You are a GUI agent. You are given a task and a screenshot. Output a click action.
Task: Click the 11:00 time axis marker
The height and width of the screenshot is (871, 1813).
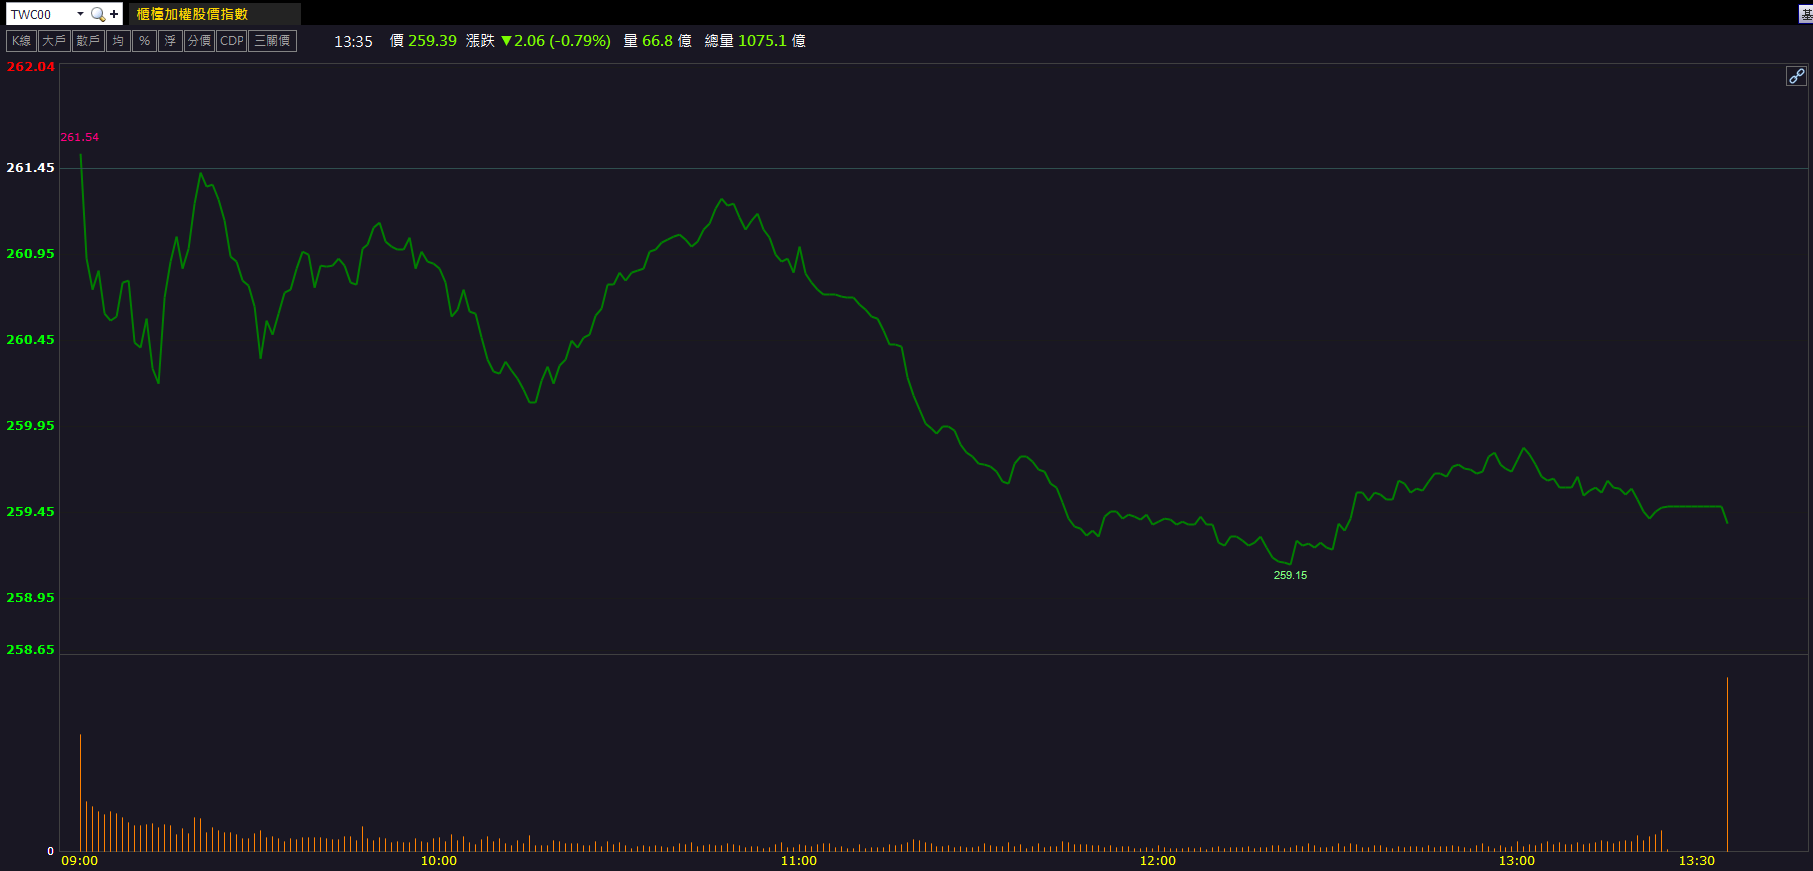[798, 861]
